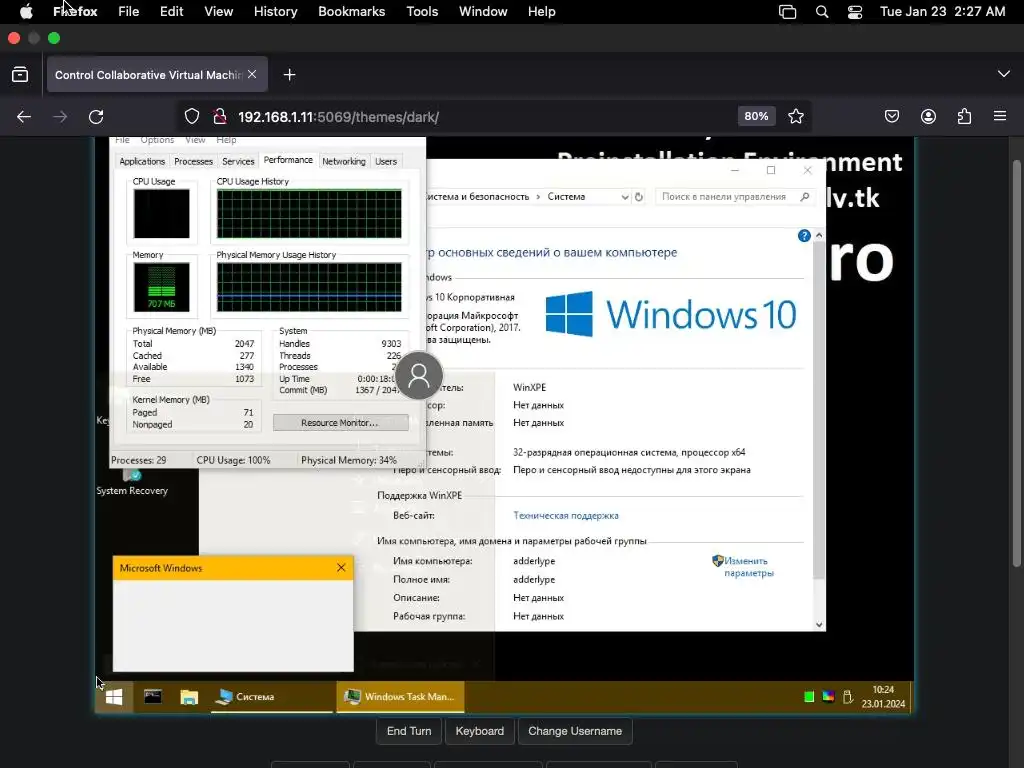Select Windows Task Manager taskbar button
This screenshot has height=768, width=1024.
pyautogui.click(x=400, y=697)
